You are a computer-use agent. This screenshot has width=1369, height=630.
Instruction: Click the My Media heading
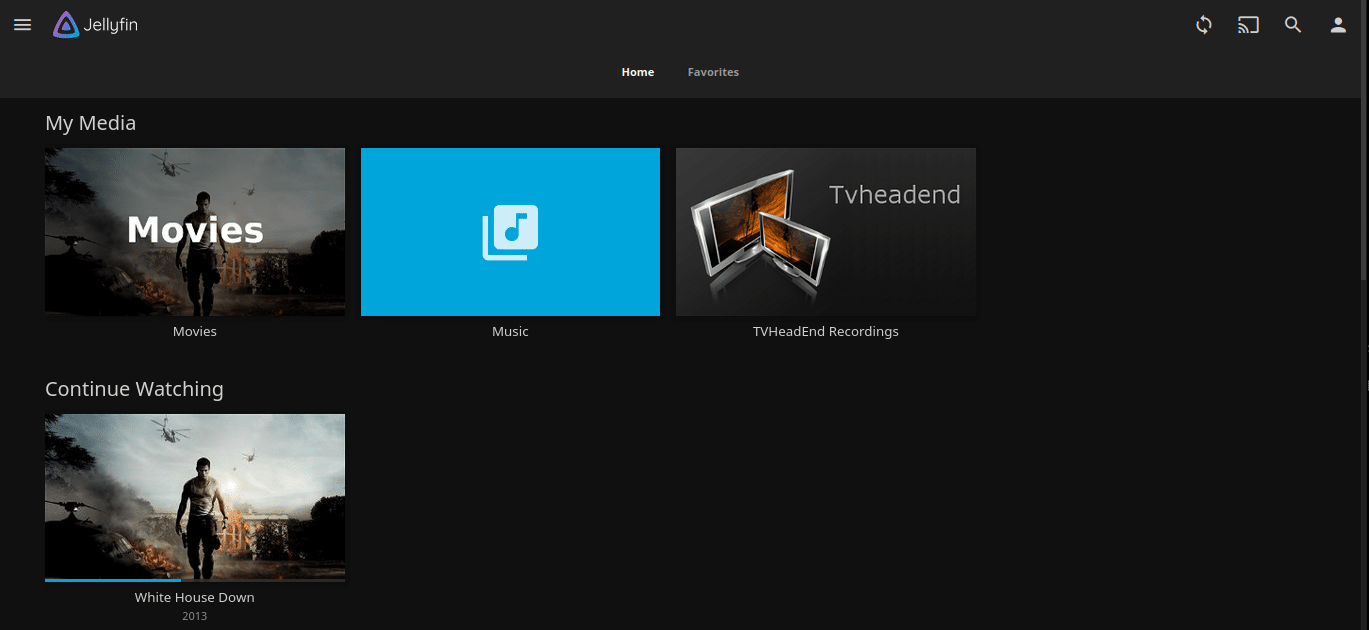[90, 123]
